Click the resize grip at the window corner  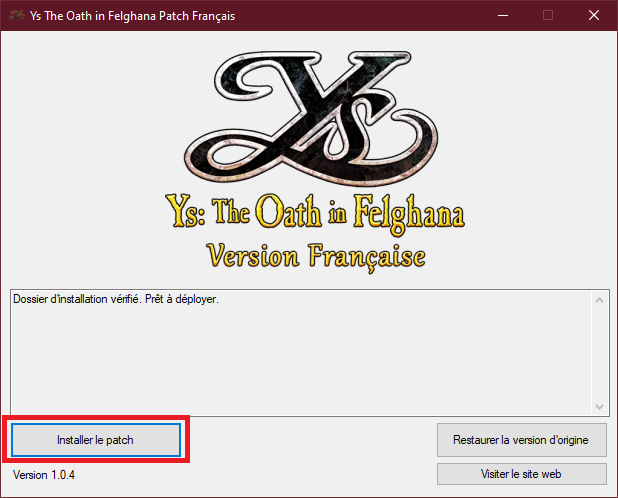tap(612, 492)
